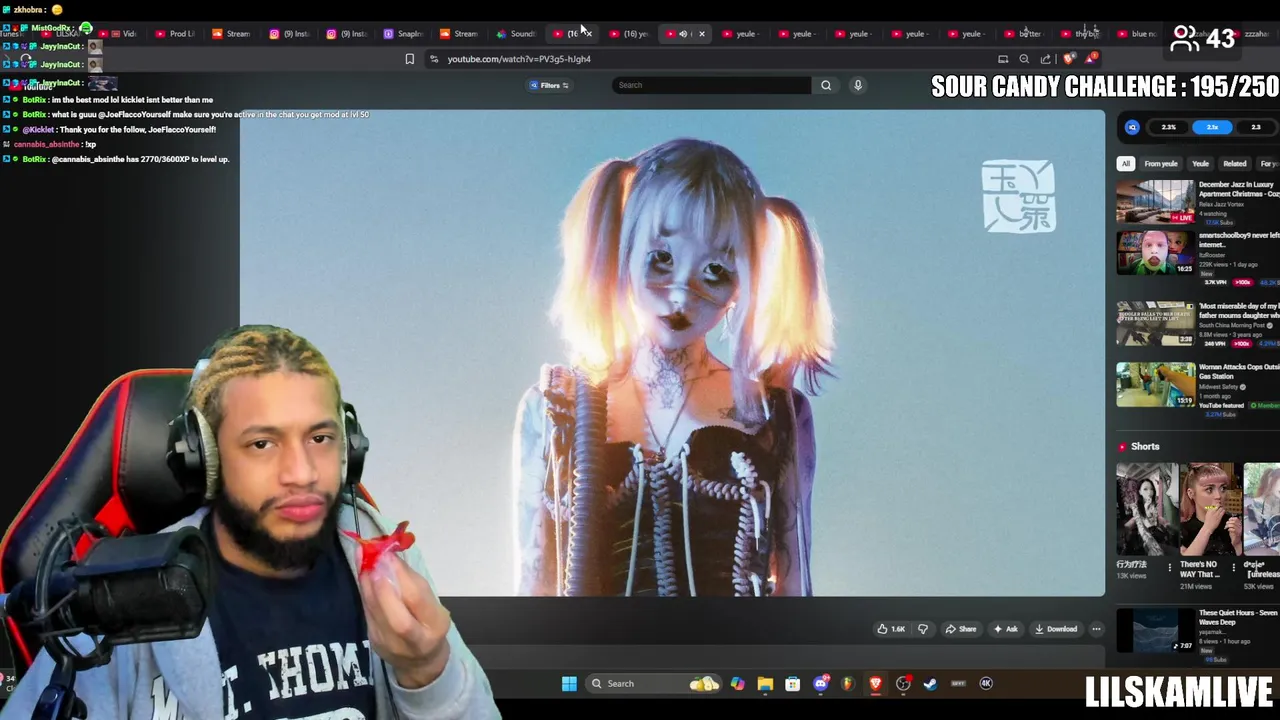
Task: Click the share icon in address bar
Action: pos(1046,59)
